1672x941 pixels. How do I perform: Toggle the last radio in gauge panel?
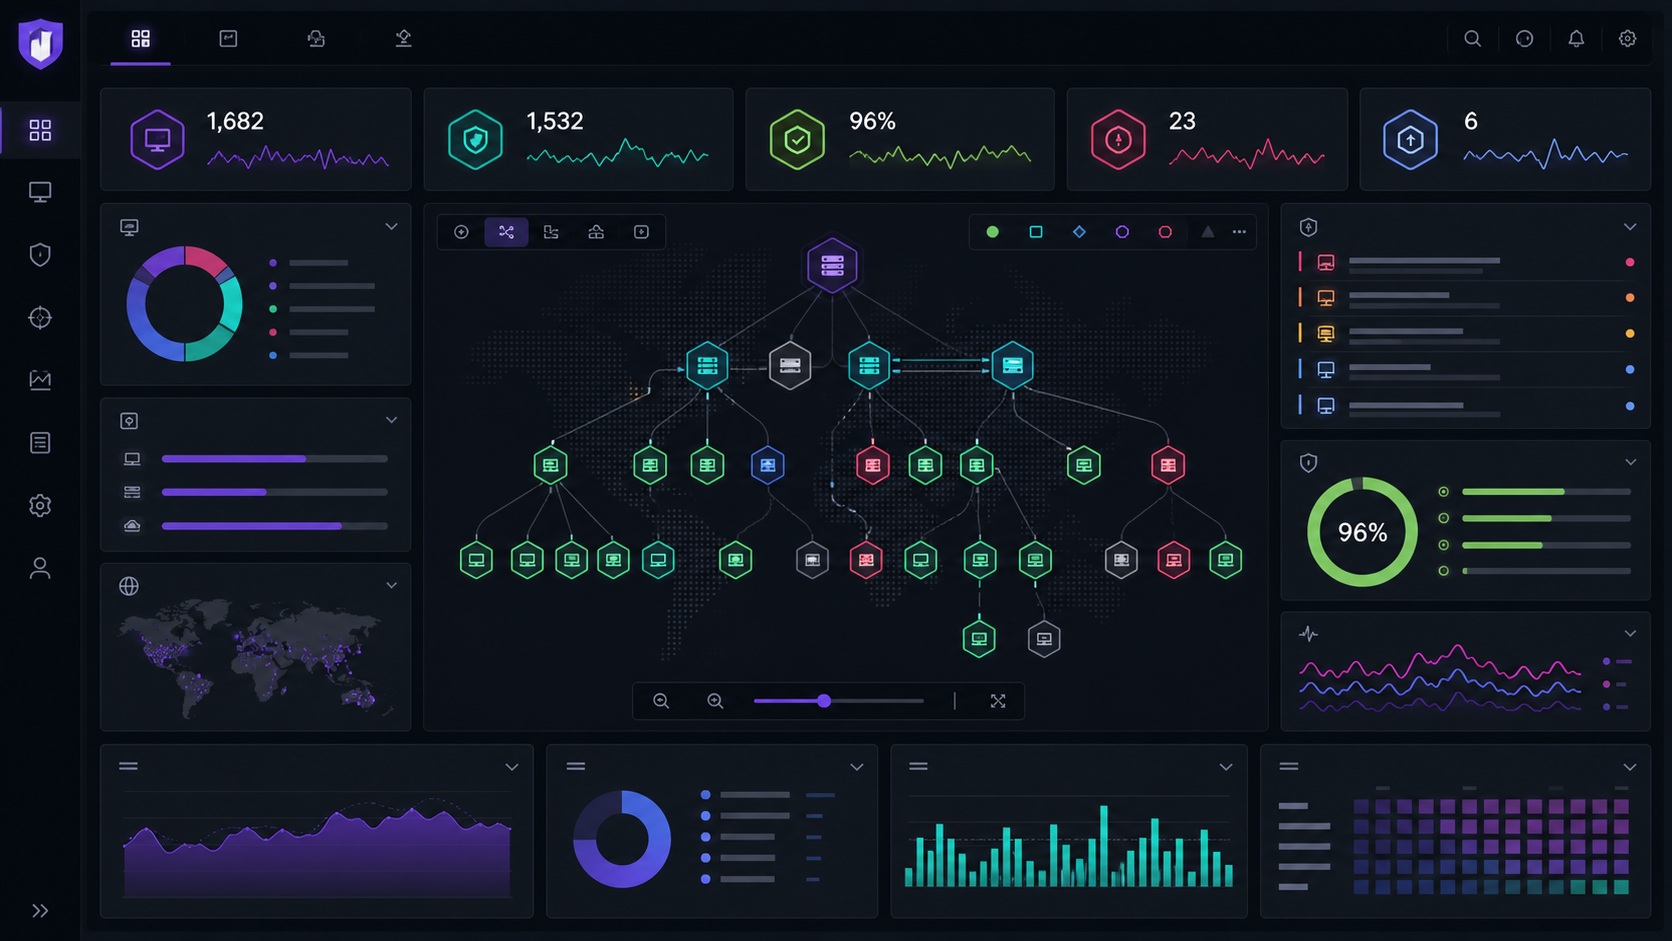[x=1443, y=571]
